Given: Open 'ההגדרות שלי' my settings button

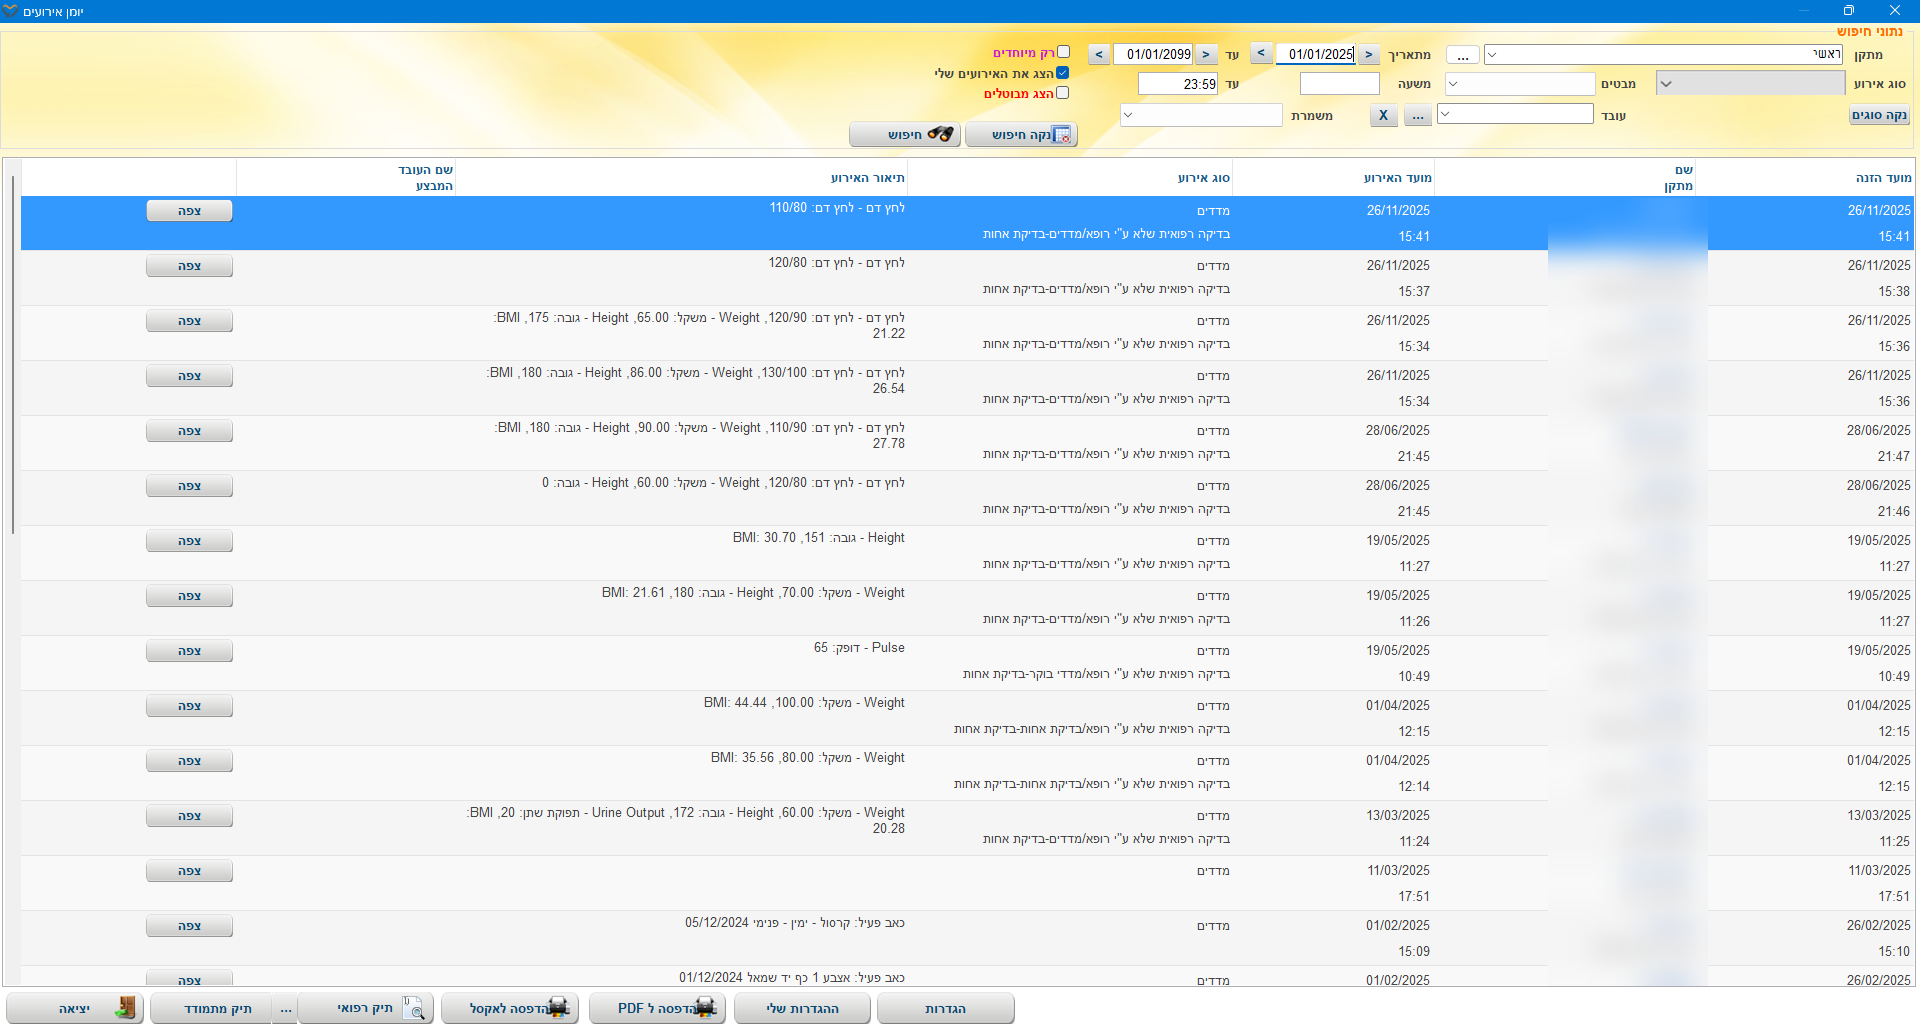Looking at the screenshot, I should [x=803, y=1008].
